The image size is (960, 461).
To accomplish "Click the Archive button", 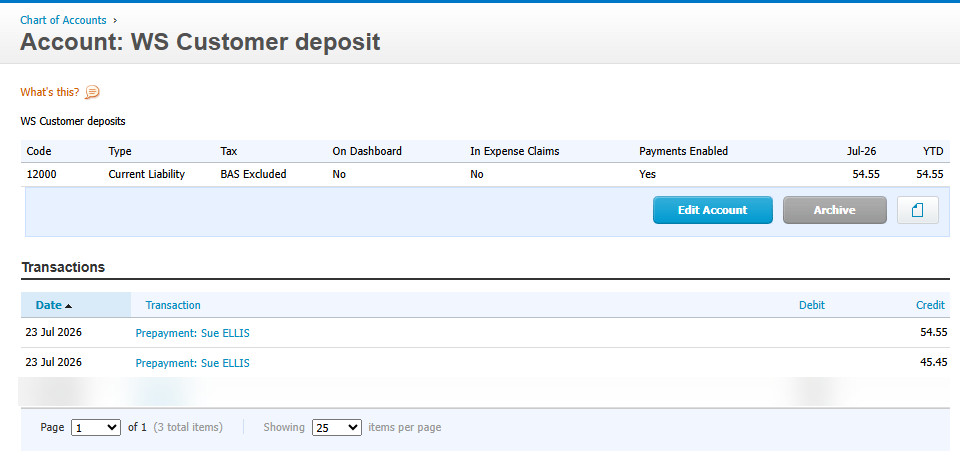I will click(x=834, y=210).
